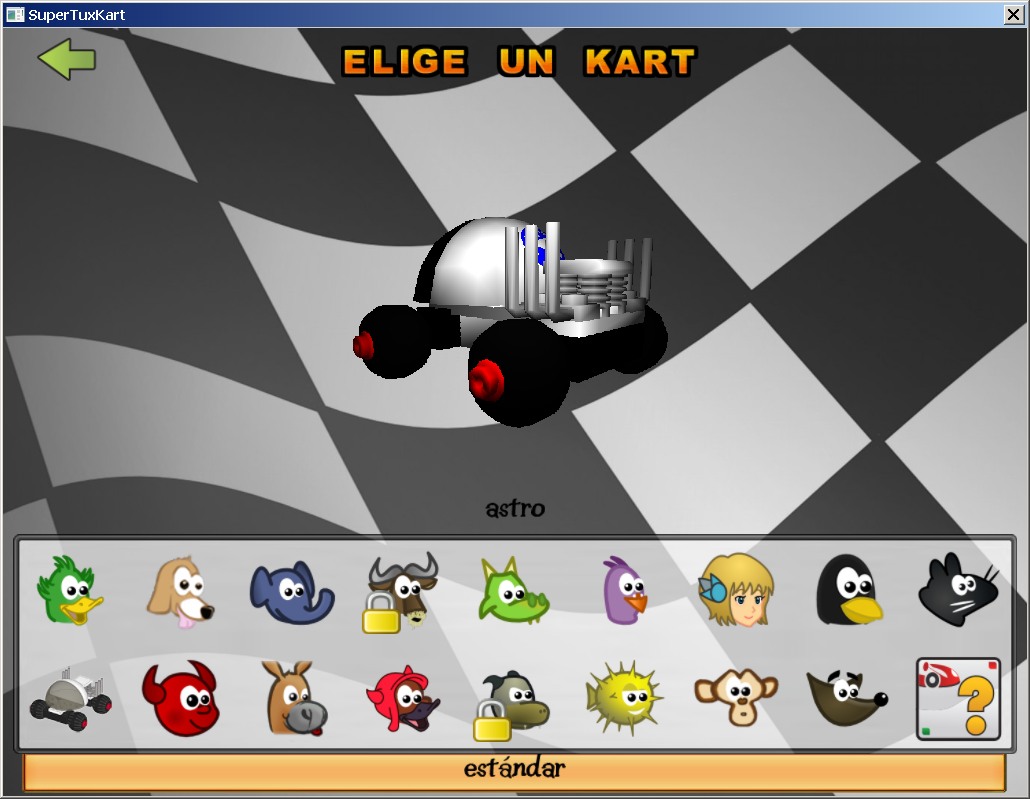Select the green duck kart character
The width and height of the screenshot is (1030, 799).
pyautogui.click(x=70, y=589)
